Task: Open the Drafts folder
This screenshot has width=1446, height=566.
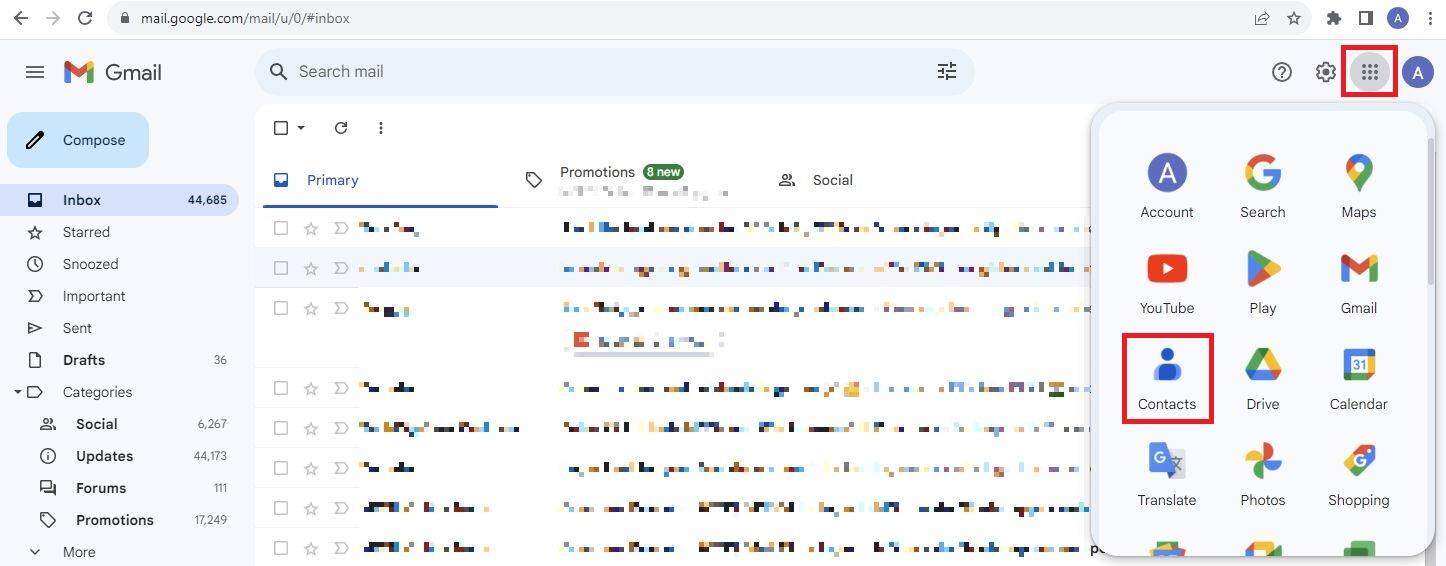Action: 84,360
